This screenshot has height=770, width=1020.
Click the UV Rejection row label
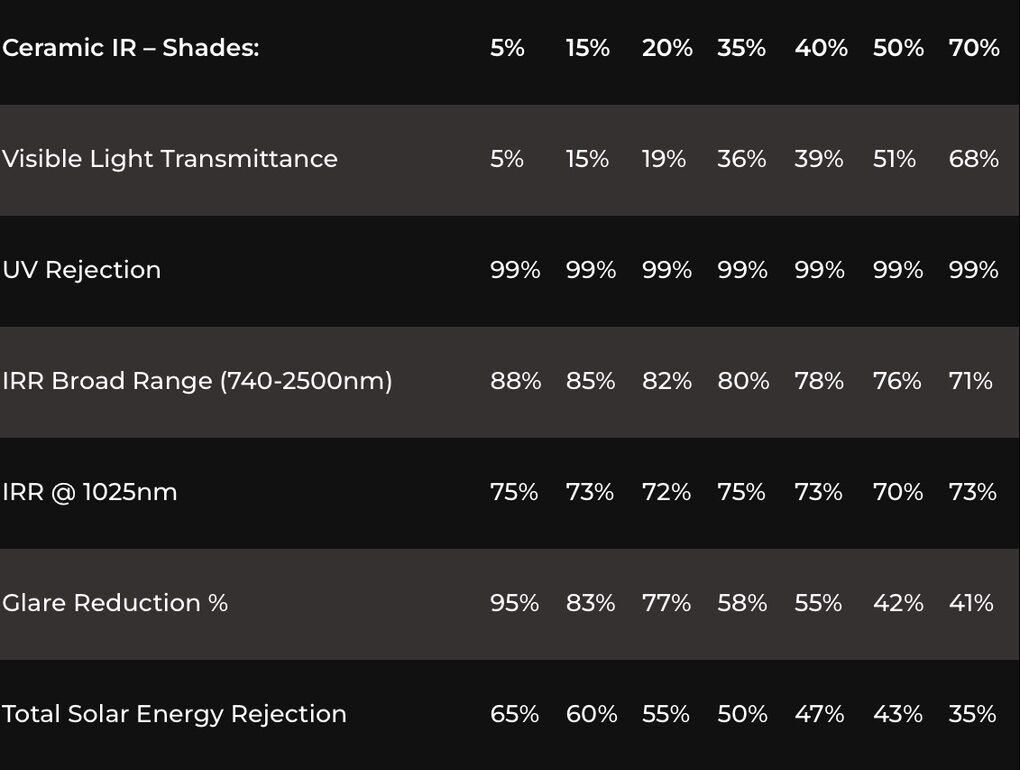pos(81,270)
